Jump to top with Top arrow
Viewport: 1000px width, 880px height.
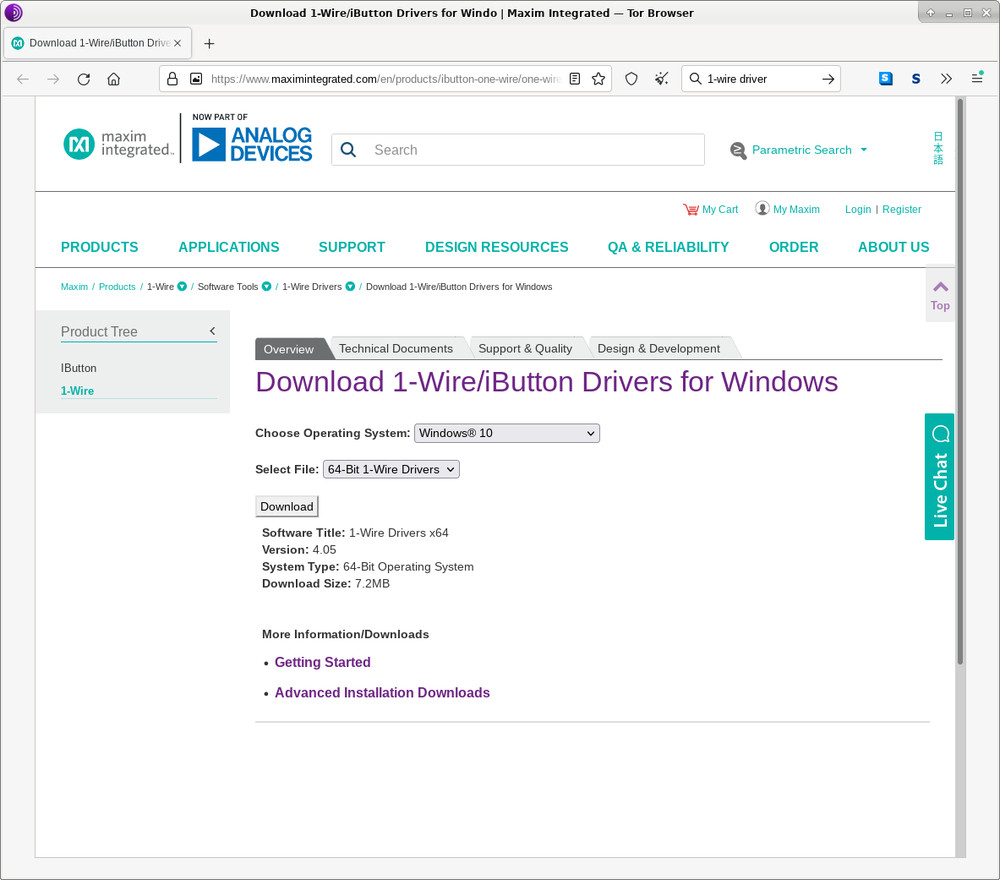[940, 295]
